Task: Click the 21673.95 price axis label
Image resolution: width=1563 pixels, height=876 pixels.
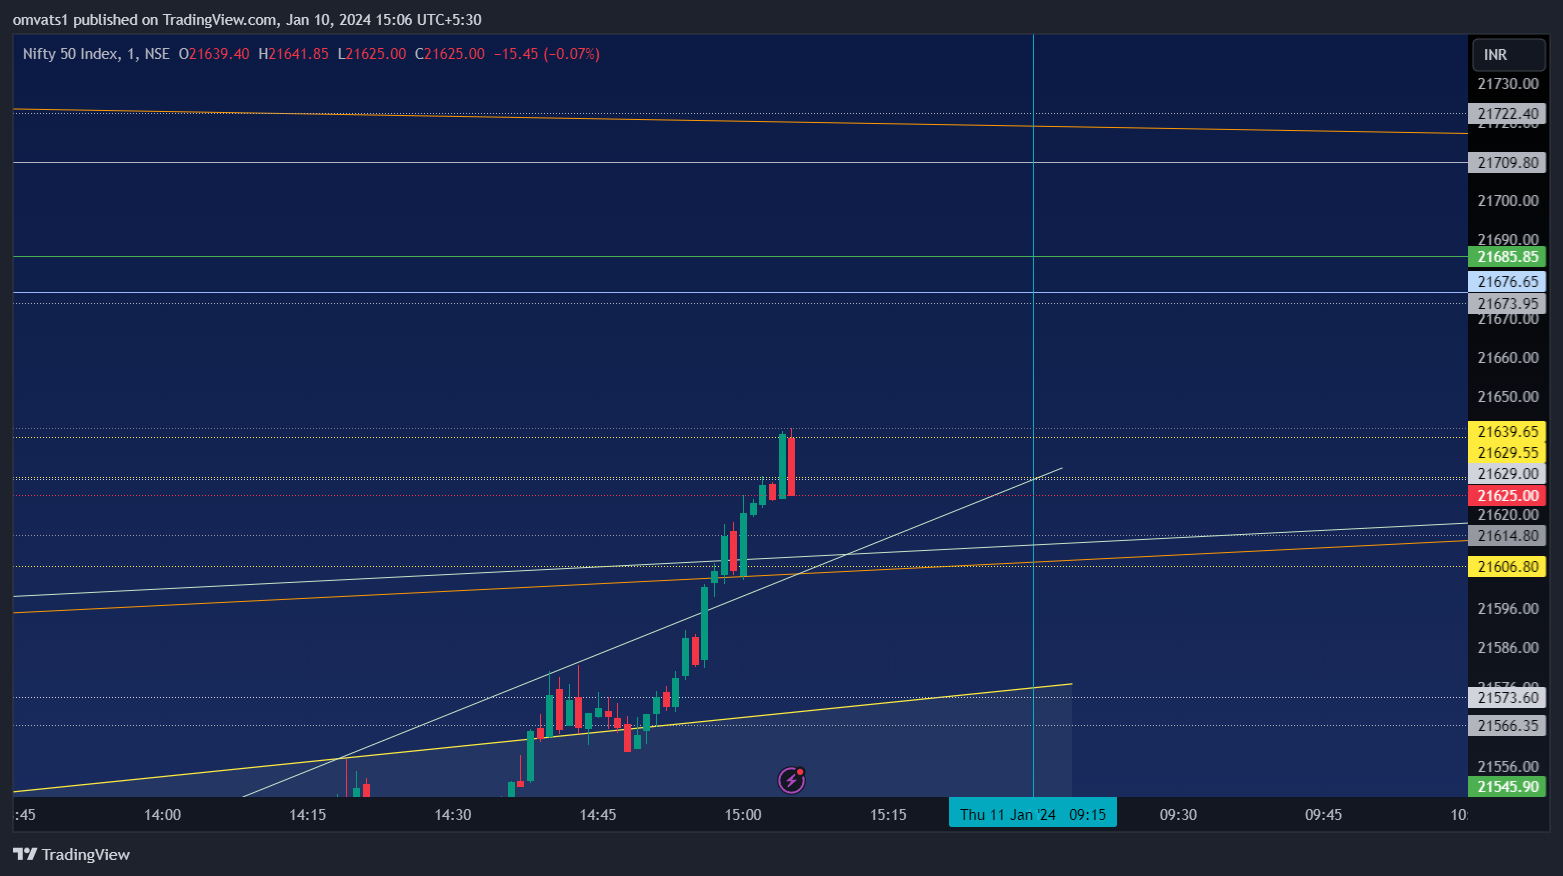Action: (1507, 304)
